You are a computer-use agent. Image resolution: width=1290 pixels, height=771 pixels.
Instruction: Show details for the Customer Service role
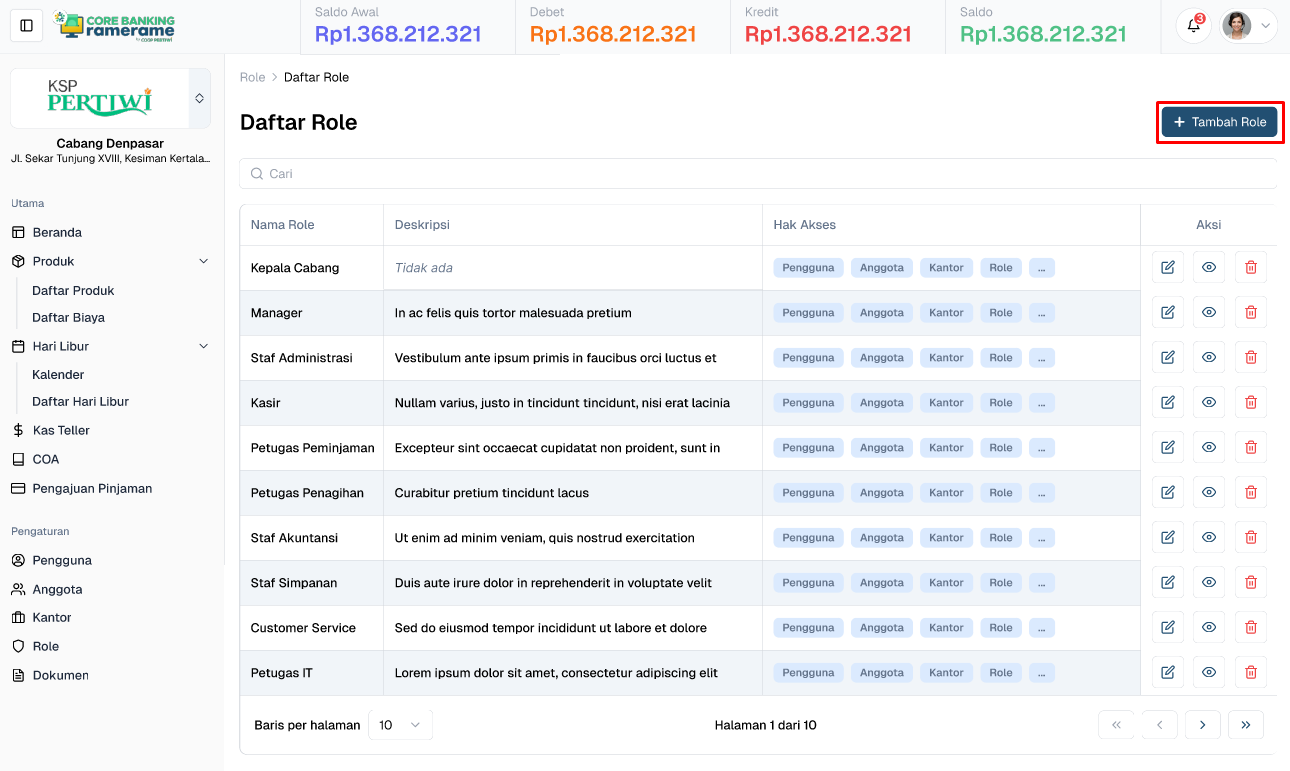(x=1209, y=627)
